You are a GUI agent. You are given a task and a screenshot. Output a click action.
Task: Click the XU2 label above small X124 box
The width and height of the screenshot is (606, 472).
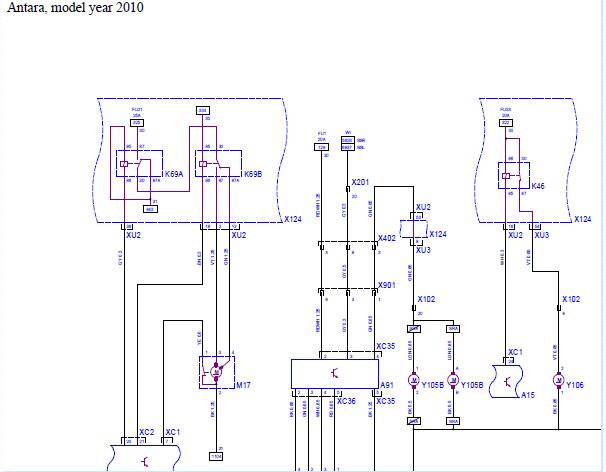[x=423, y=207]
